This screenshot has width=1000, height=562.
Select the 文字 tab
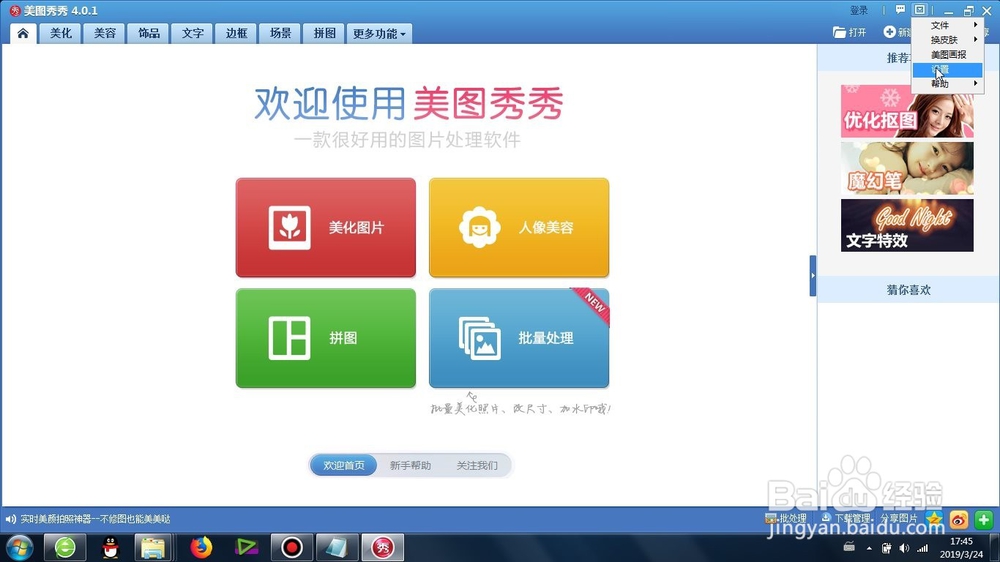click(x=193, y=33)
